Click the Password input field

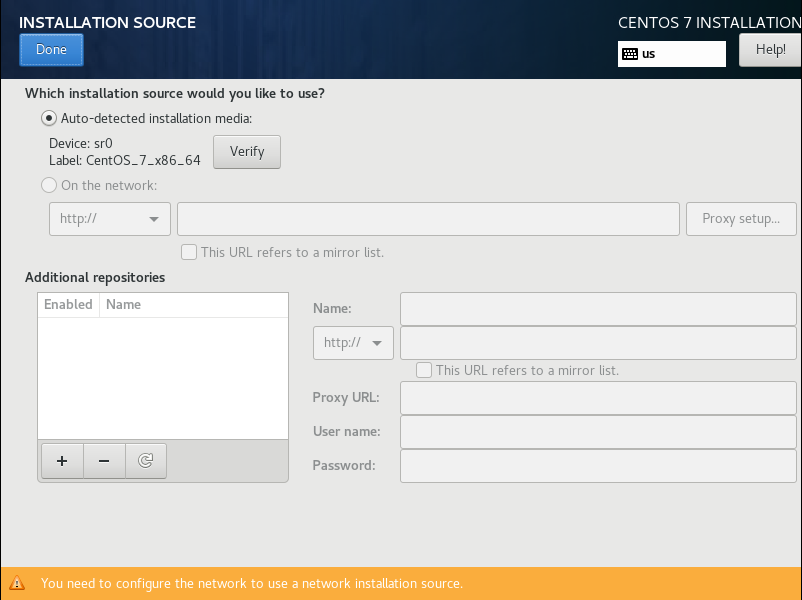pyautogui.click(x=598, y=465)
